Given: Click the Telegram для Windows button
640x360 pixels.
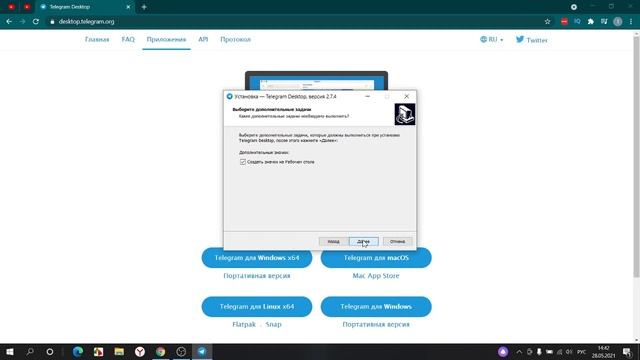Looking at the screenshot, I should pyautogui.click(x=376, y=307).
